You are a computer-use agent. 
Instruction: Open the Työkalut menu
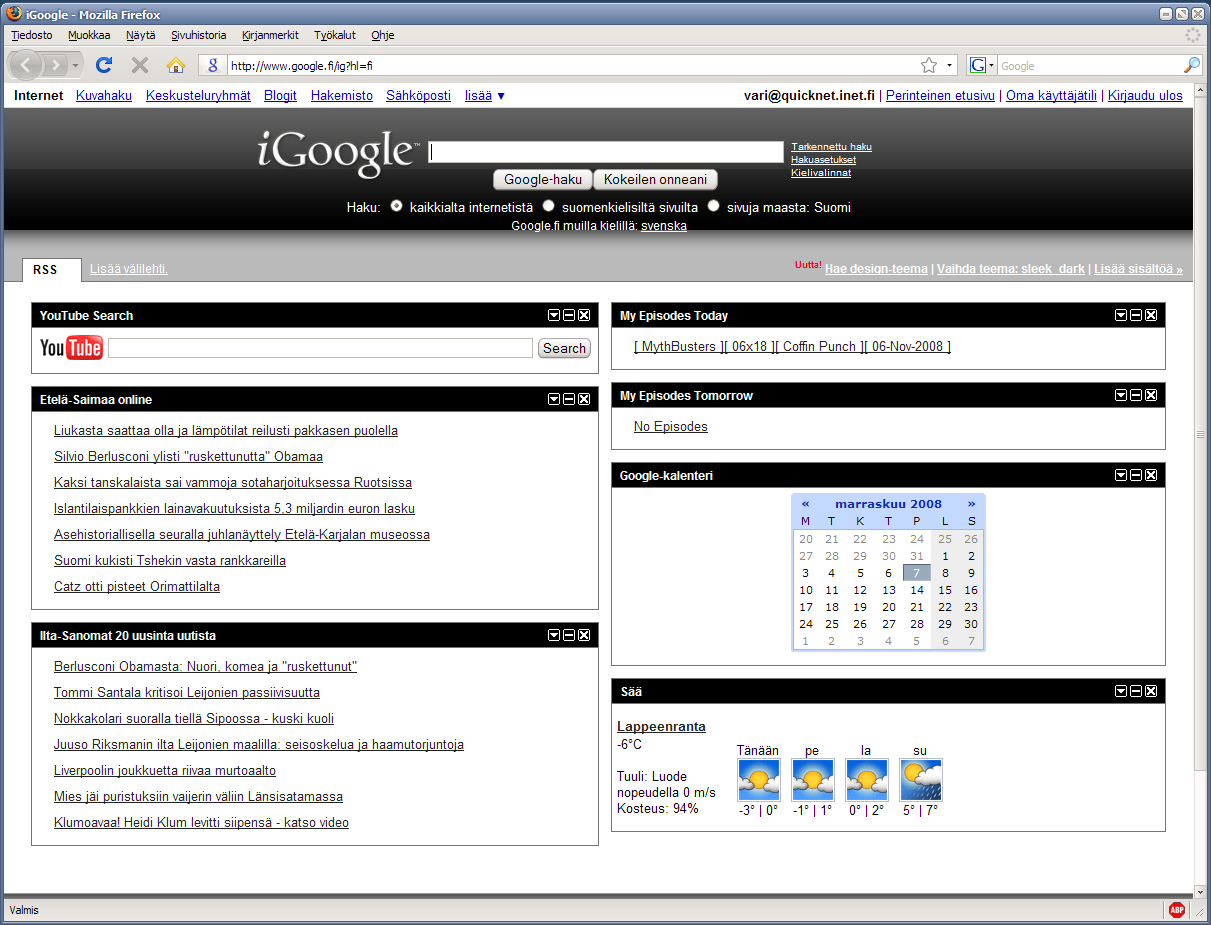point(335,35)
